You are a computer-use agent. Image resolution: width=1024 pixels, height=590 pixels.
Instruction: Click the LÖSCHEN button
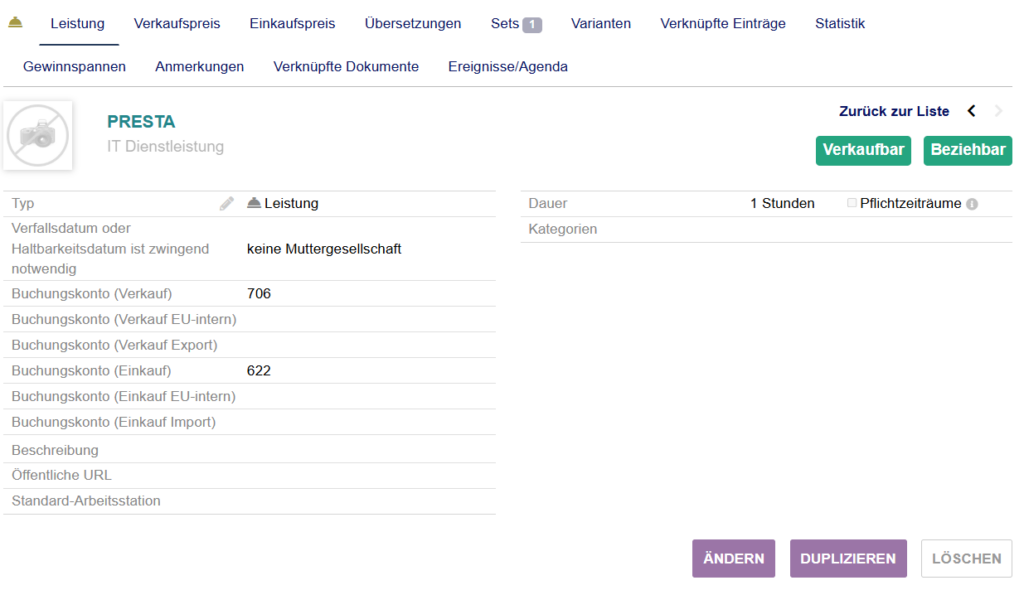(965, 559)
